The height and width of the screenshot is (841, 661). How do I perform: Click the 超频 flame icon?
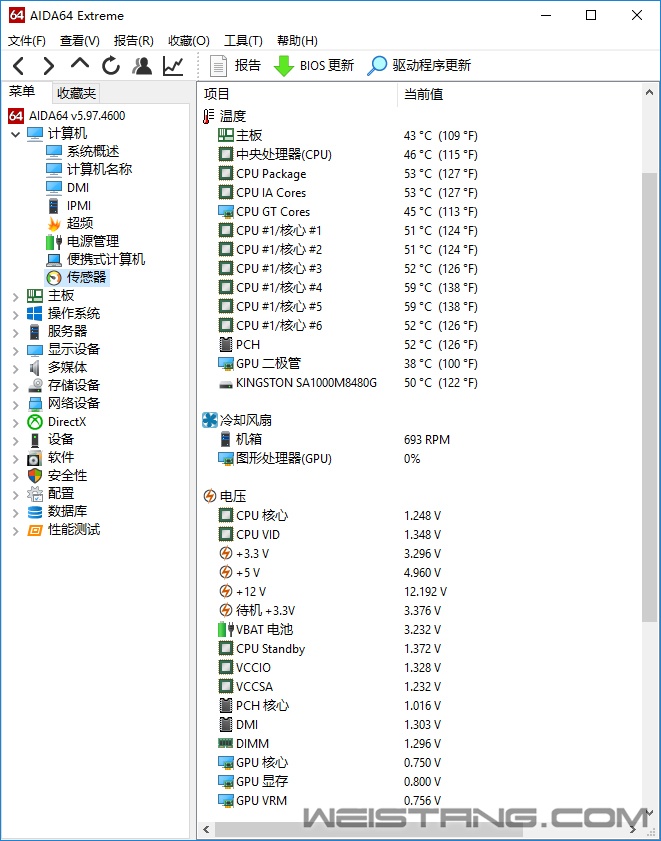click(54, 224)
